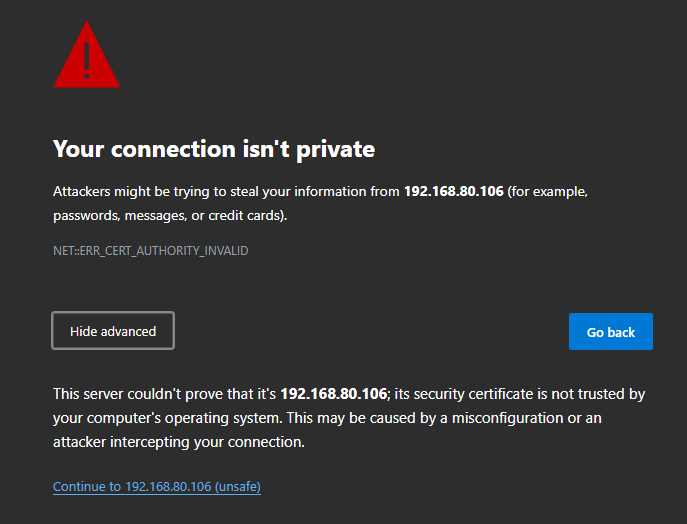
Task: Click NET::ERR_CERT_AUTHORITY_INVALID error code
Action: (x=150, y=251)
